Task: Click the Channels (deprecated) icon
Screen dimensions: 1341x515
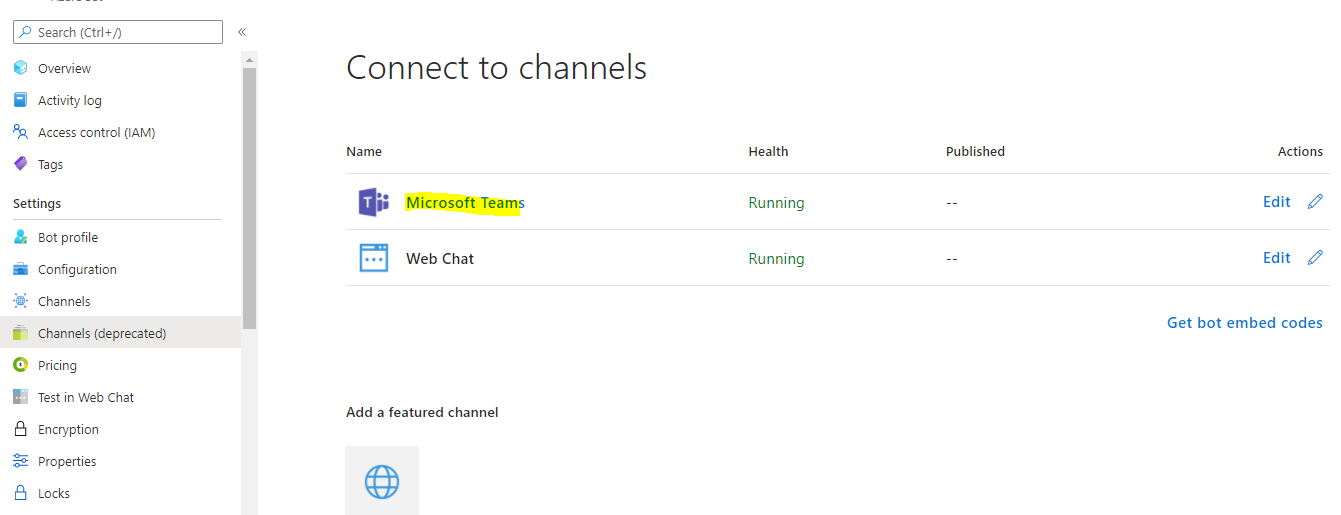Action: click(20, 333)
